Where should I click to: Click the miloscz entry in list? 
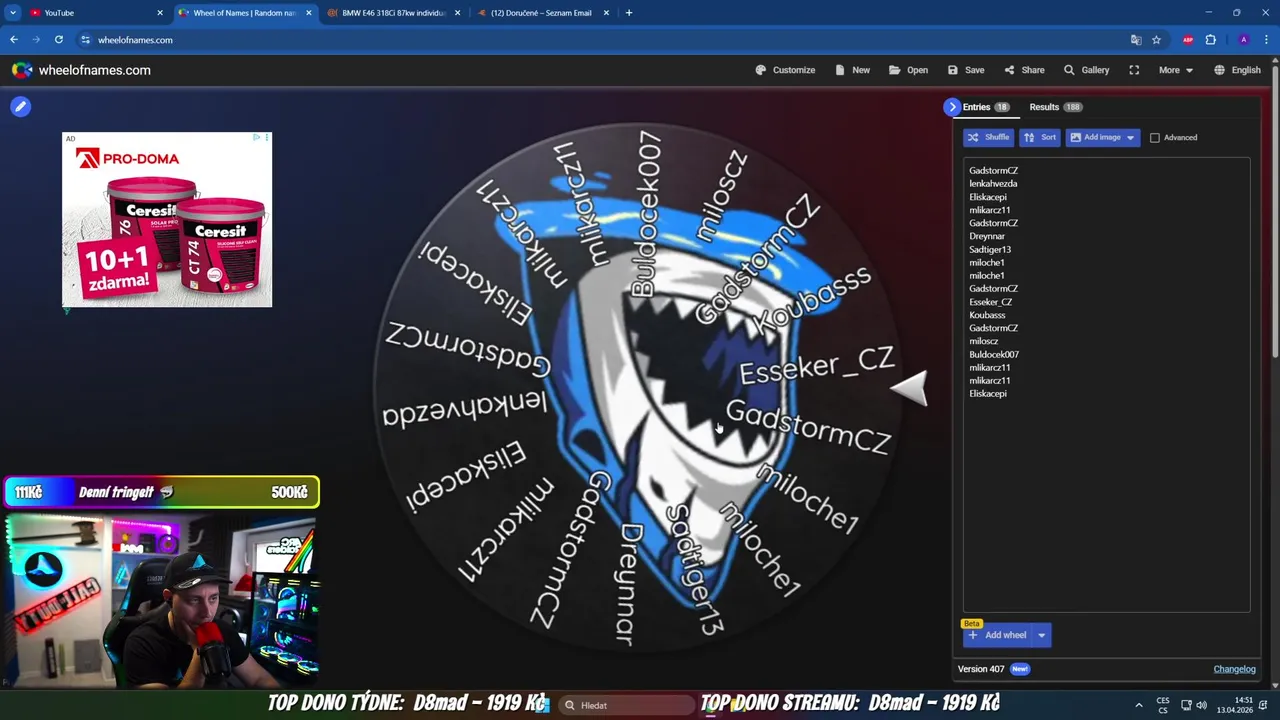[x=983, y=341]
